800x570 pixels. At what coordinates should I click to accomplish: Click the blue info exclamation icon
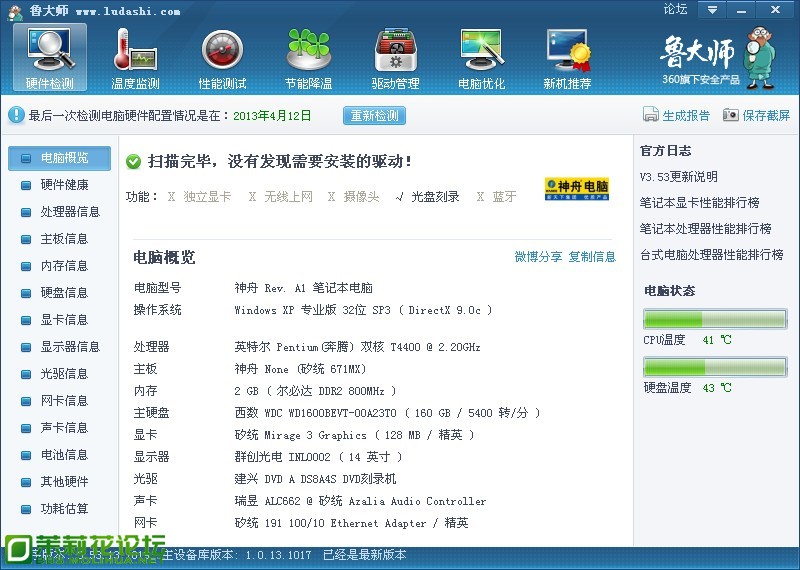click(x=16, y=115)
